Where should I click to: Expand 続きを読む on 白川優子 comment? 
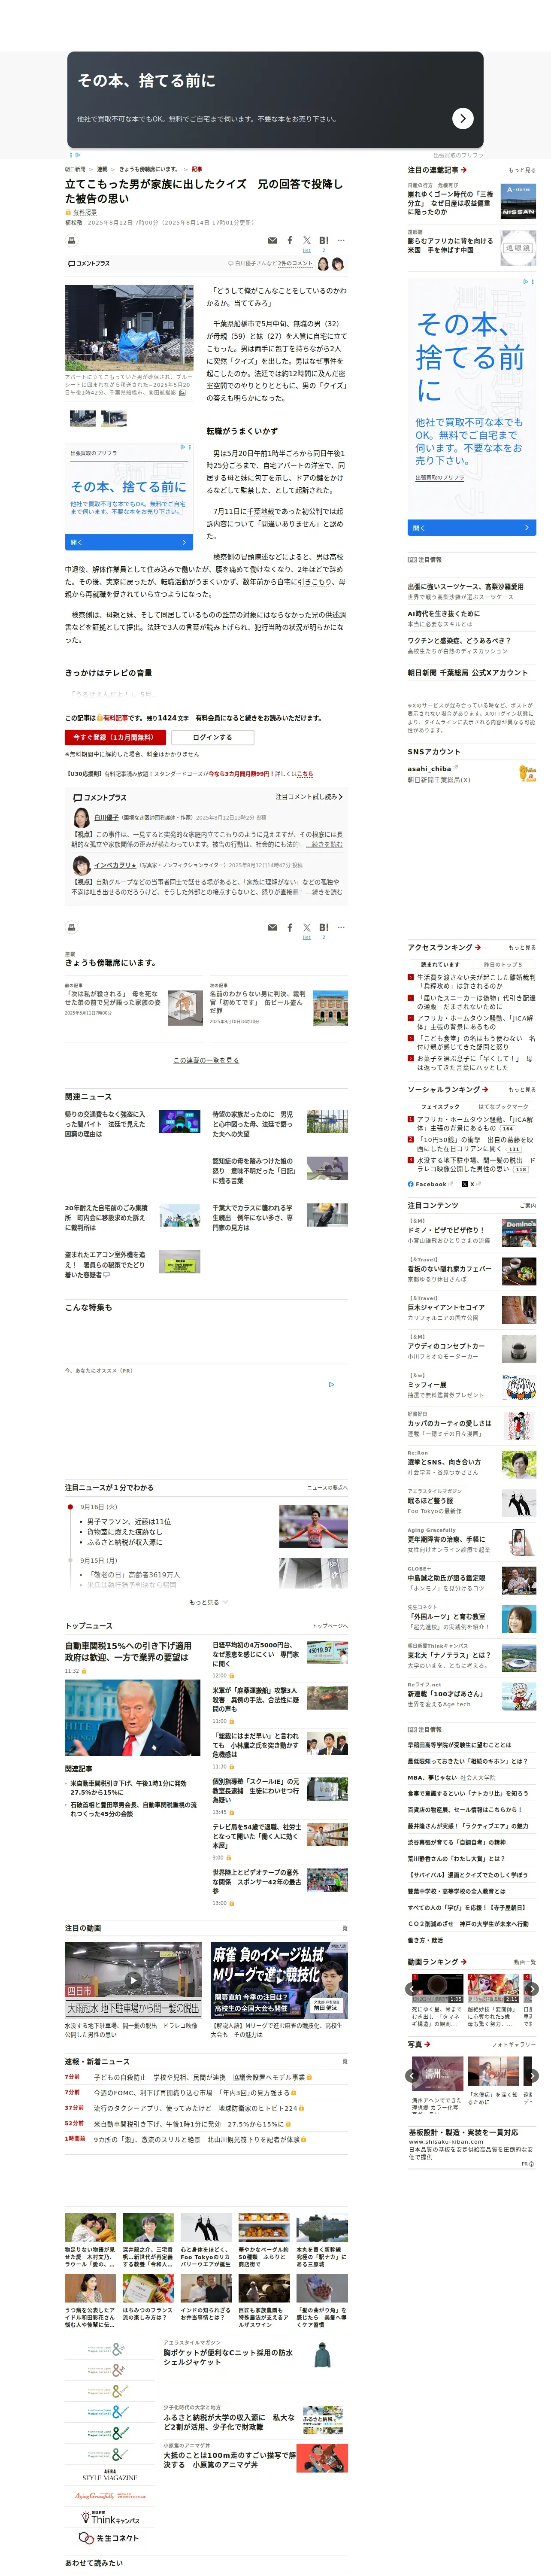[324, 844]
